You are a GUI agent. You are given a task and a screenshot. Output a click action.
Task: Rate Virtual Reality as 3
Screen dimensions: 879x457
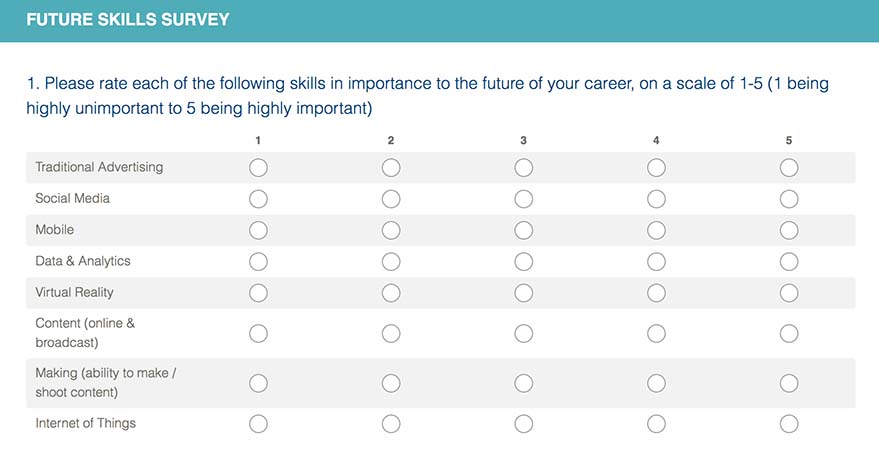(x=524, y=293)
